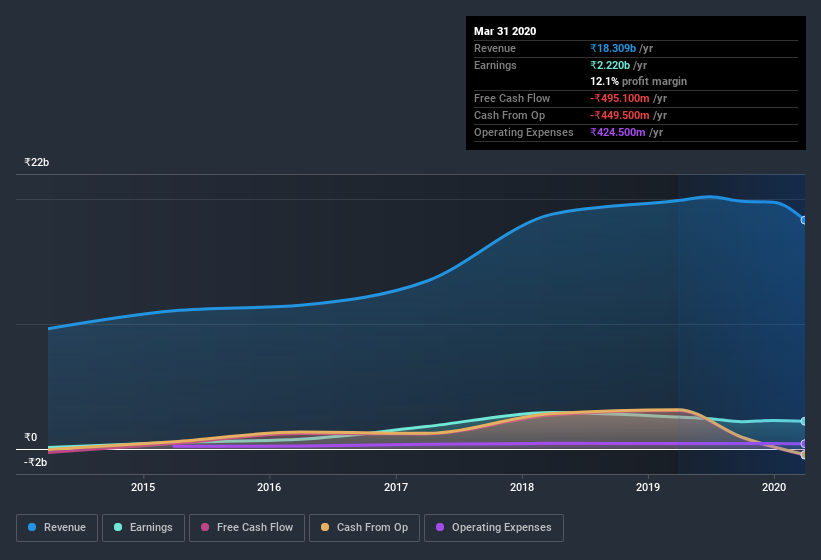The height and width of the screenshot is (560, 821).
Task: Click the Earnings endpoint marker
Action: (x=804, y=421)
